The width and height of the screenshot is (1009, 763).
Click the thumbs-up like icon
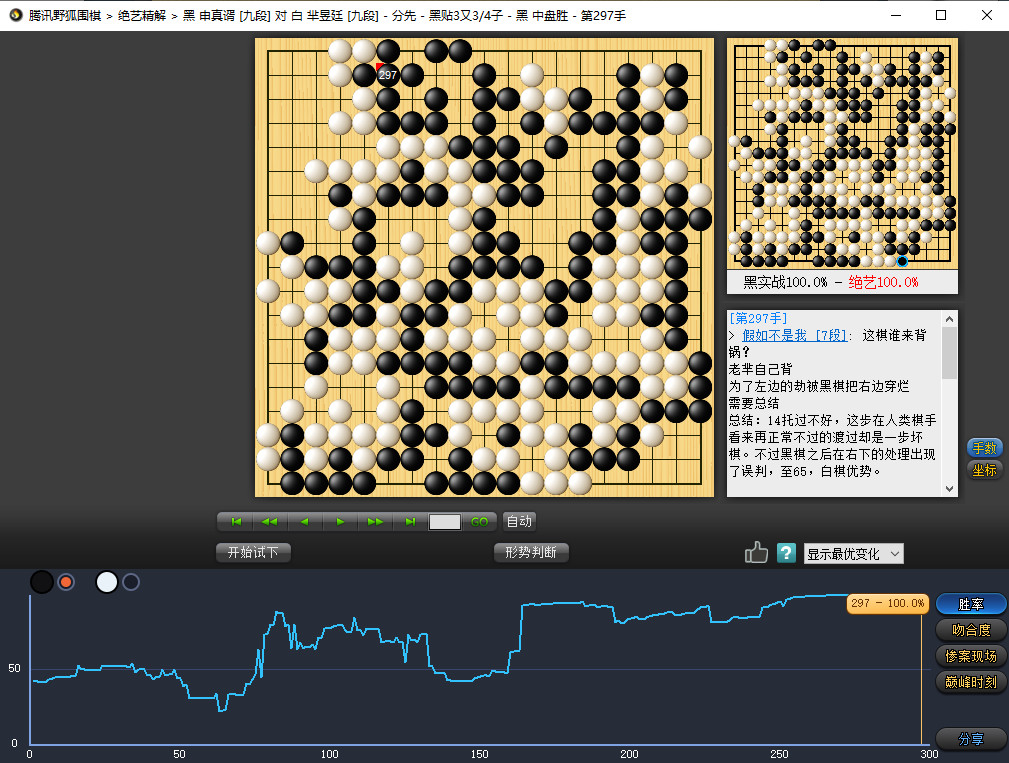[x=756, y=553]
